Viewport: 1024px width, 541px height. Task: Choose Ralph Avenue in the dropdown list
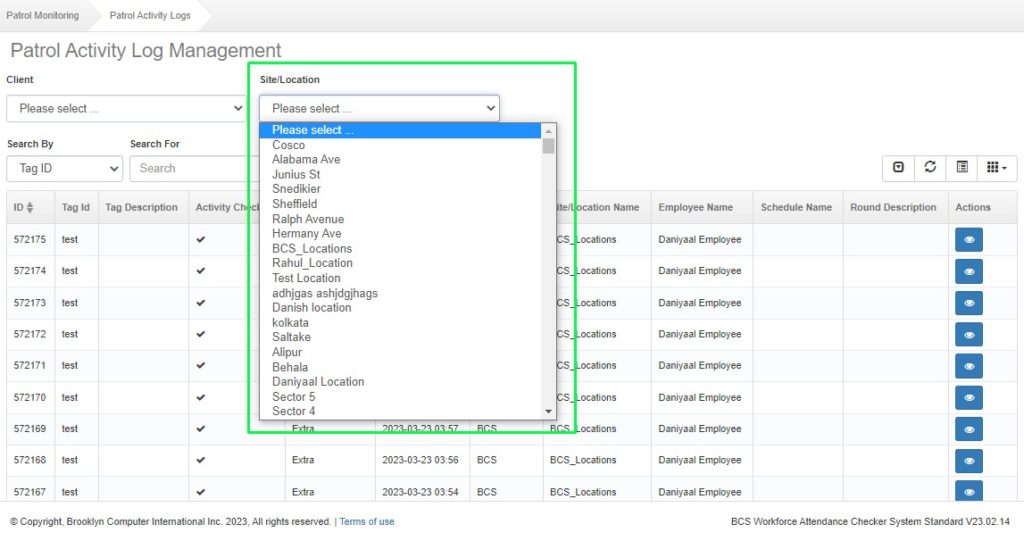point(308,219)
